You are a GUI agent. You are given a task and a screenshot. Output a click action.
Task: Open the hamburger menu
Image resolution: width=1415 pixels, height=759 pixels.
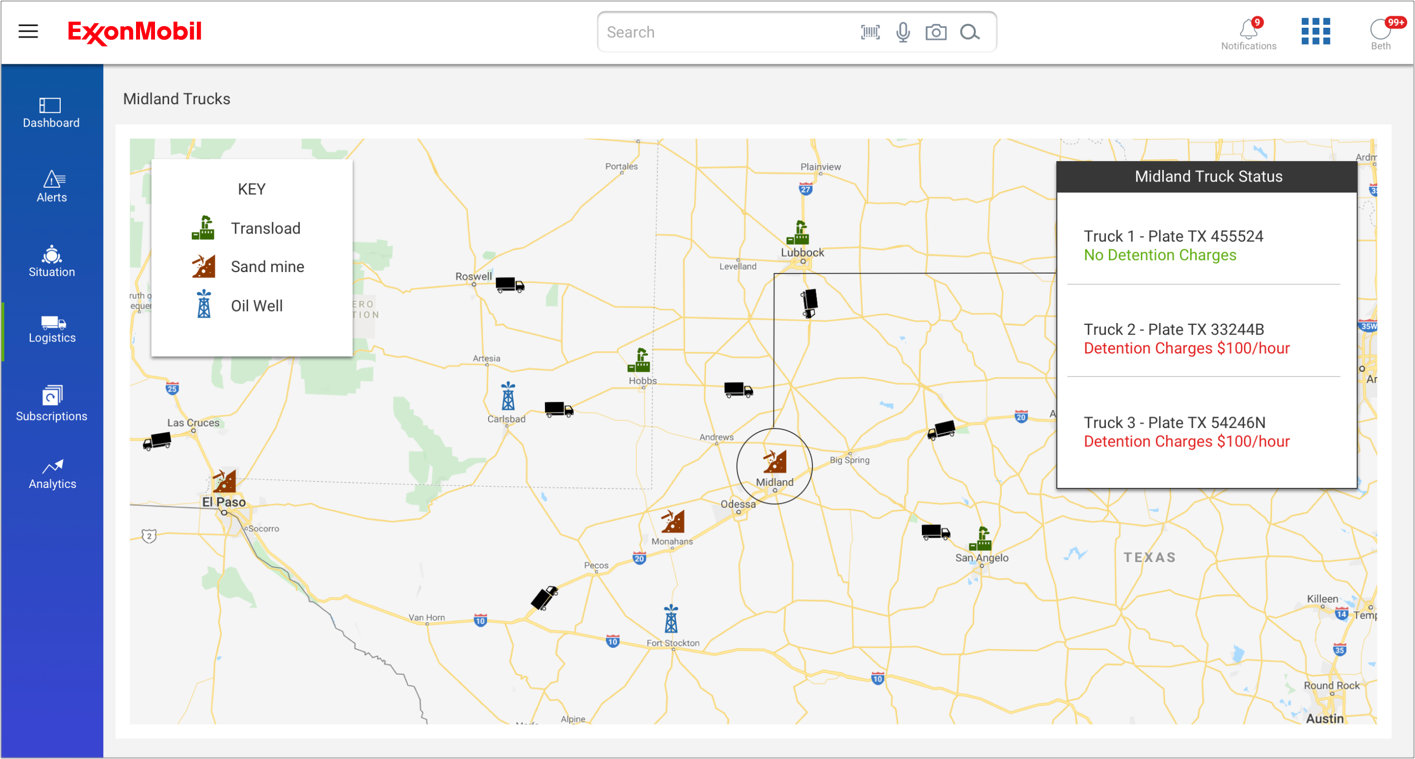(x=28, y=32)
